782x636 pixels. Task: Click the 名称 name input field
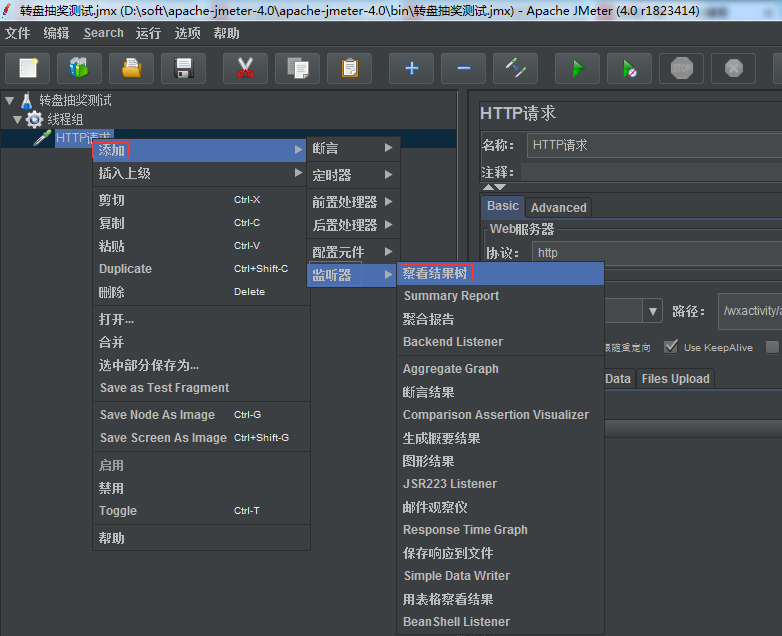tap(650, 145)
